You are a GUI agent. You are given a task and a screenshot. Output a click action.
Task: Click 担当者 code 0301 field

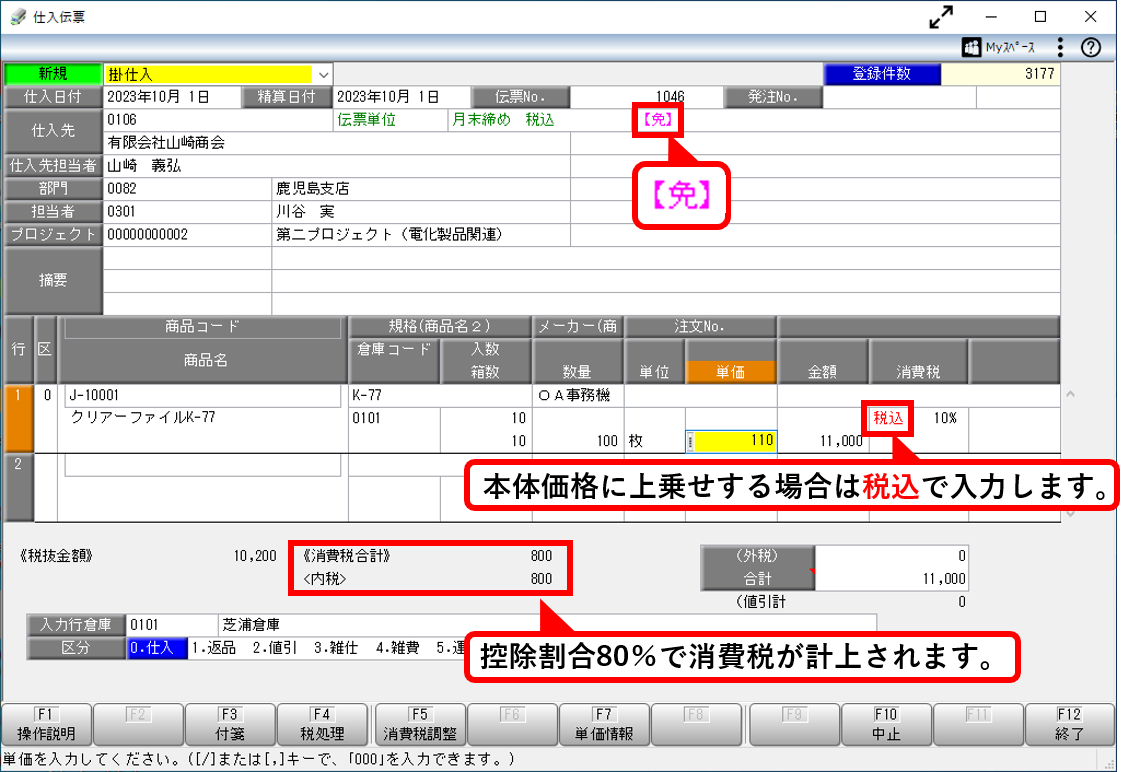[x=187, y=212]
